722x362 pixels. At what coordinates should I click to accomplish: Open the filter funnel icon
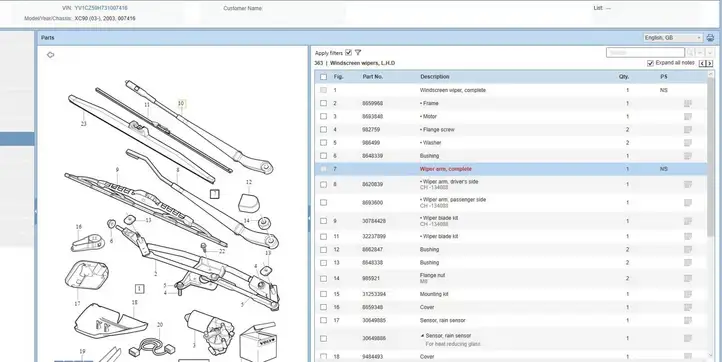pyautogui.click(x=358, y=53)
